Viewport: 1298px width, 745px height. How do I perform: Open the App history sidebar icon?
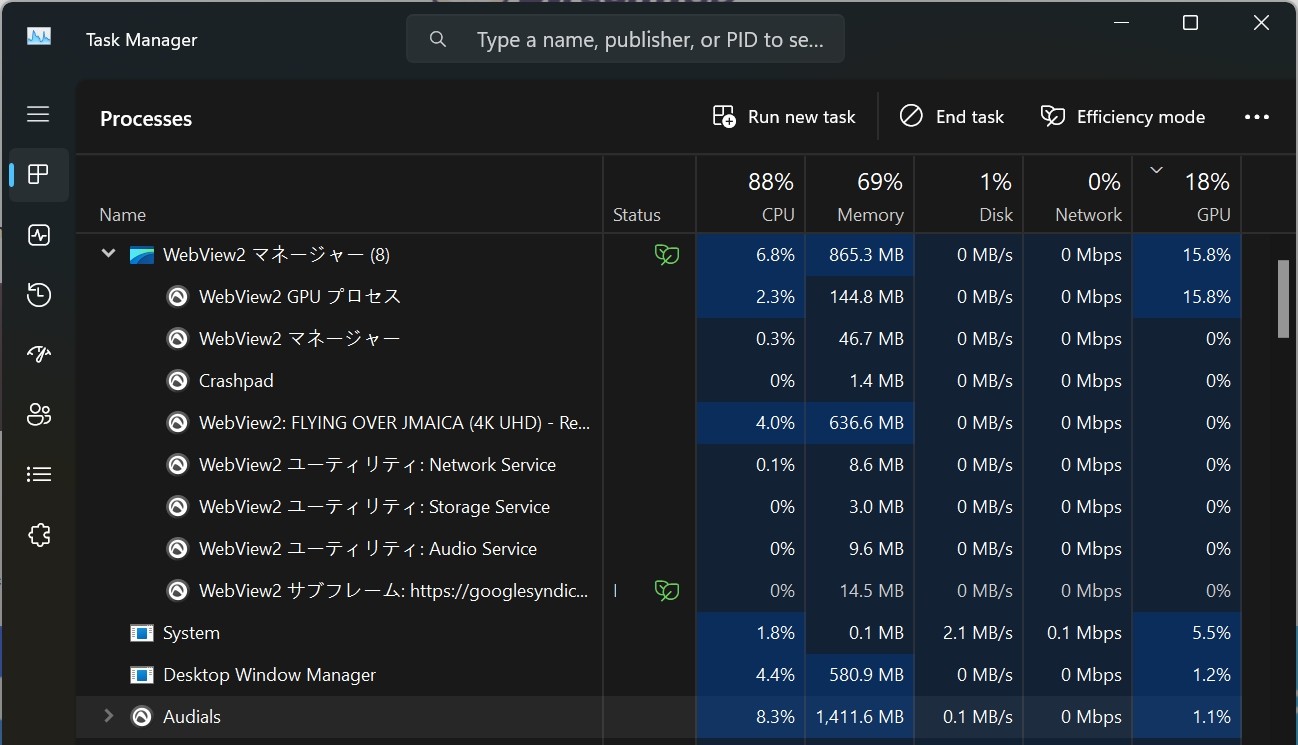click(x=38, y=295)
